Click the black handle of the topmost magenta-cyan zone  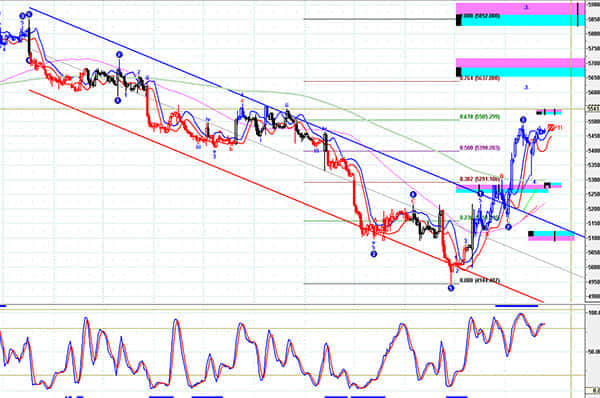point(459,20)
